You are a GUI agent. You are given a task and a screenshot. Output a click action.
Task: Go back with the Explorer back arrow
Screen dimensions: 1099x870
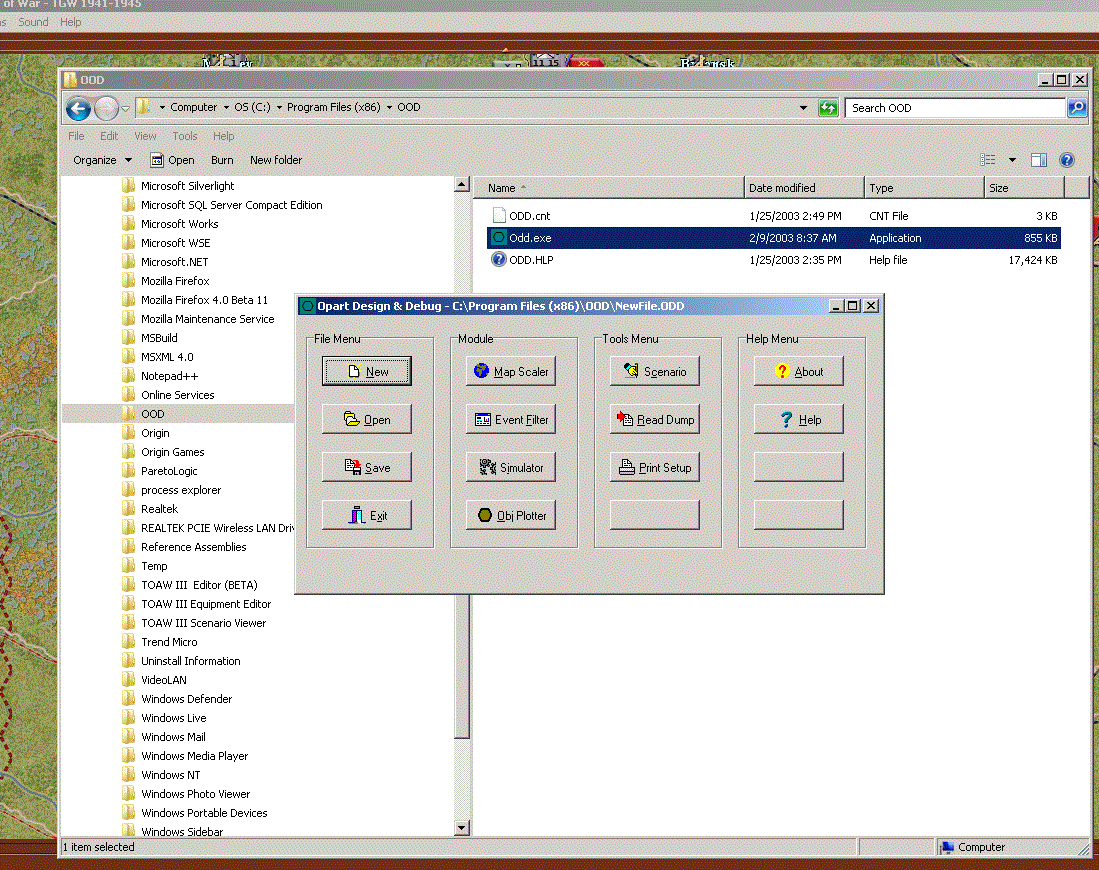point(78,109)
